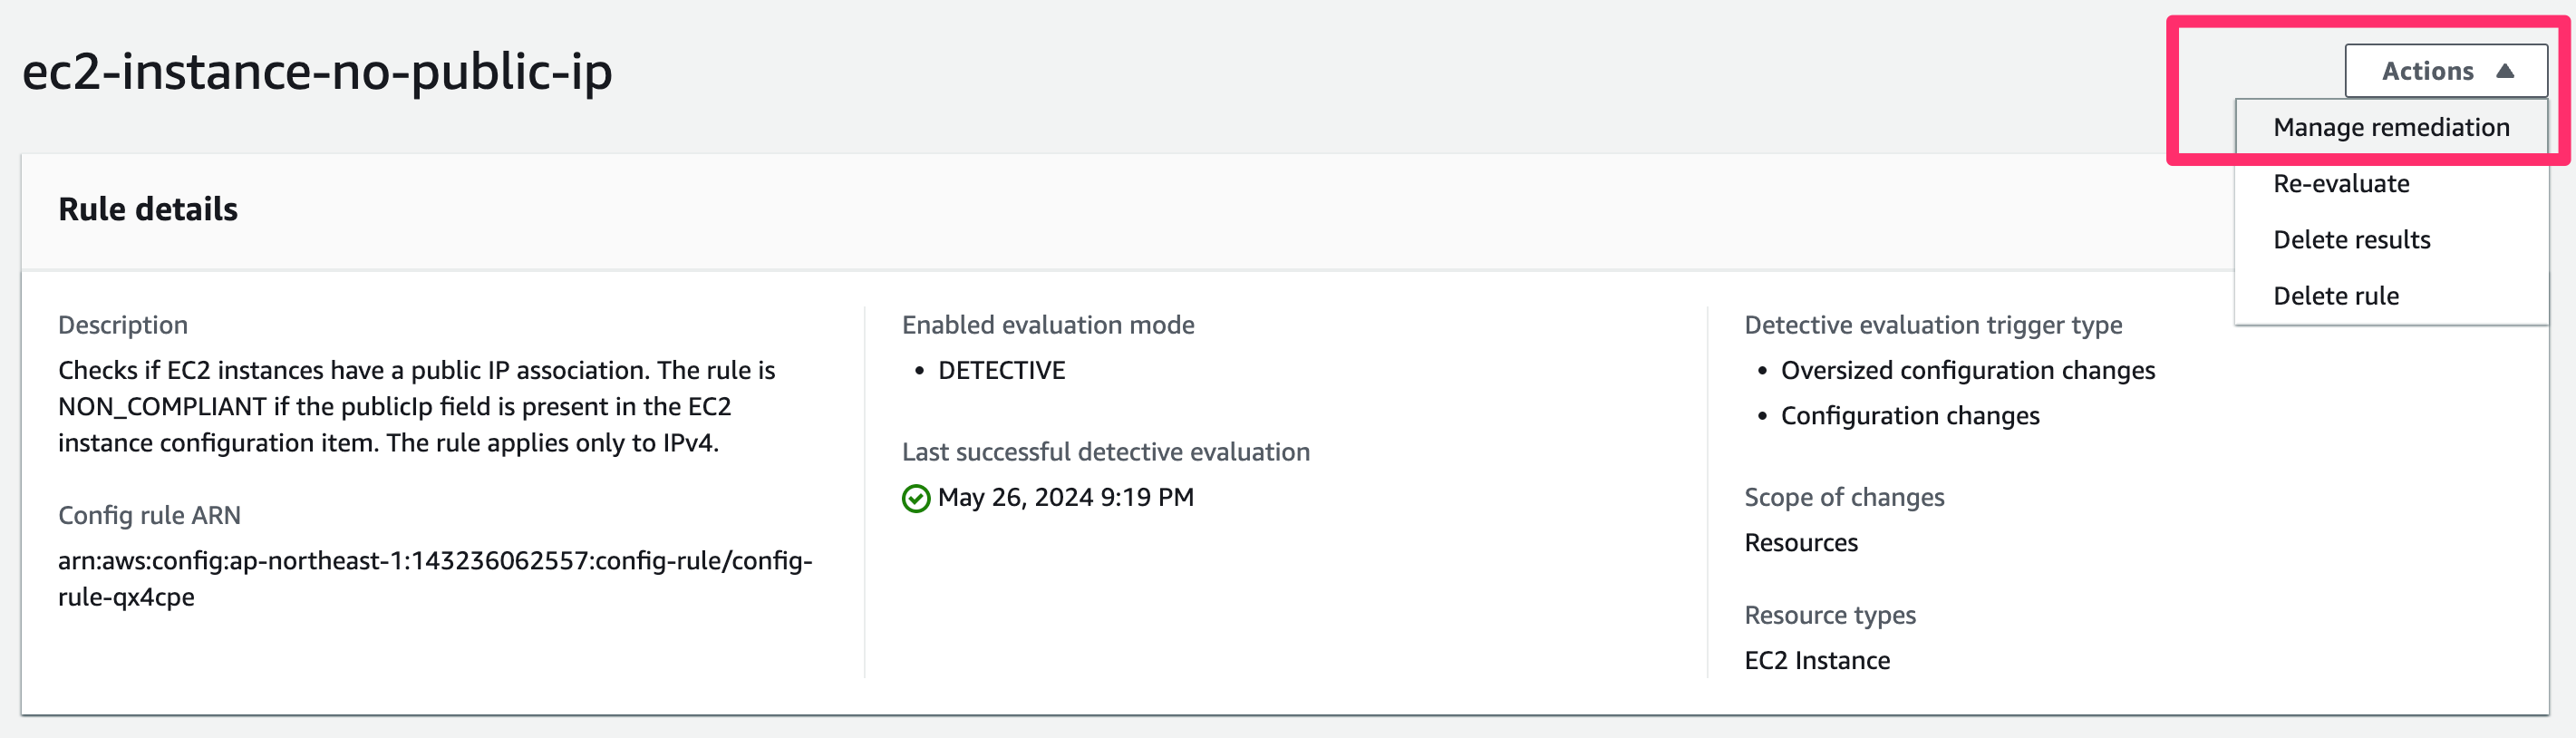Click the May 26, 2024 evaluation timestamp
2576x738 pixels.
(1065, 497)
